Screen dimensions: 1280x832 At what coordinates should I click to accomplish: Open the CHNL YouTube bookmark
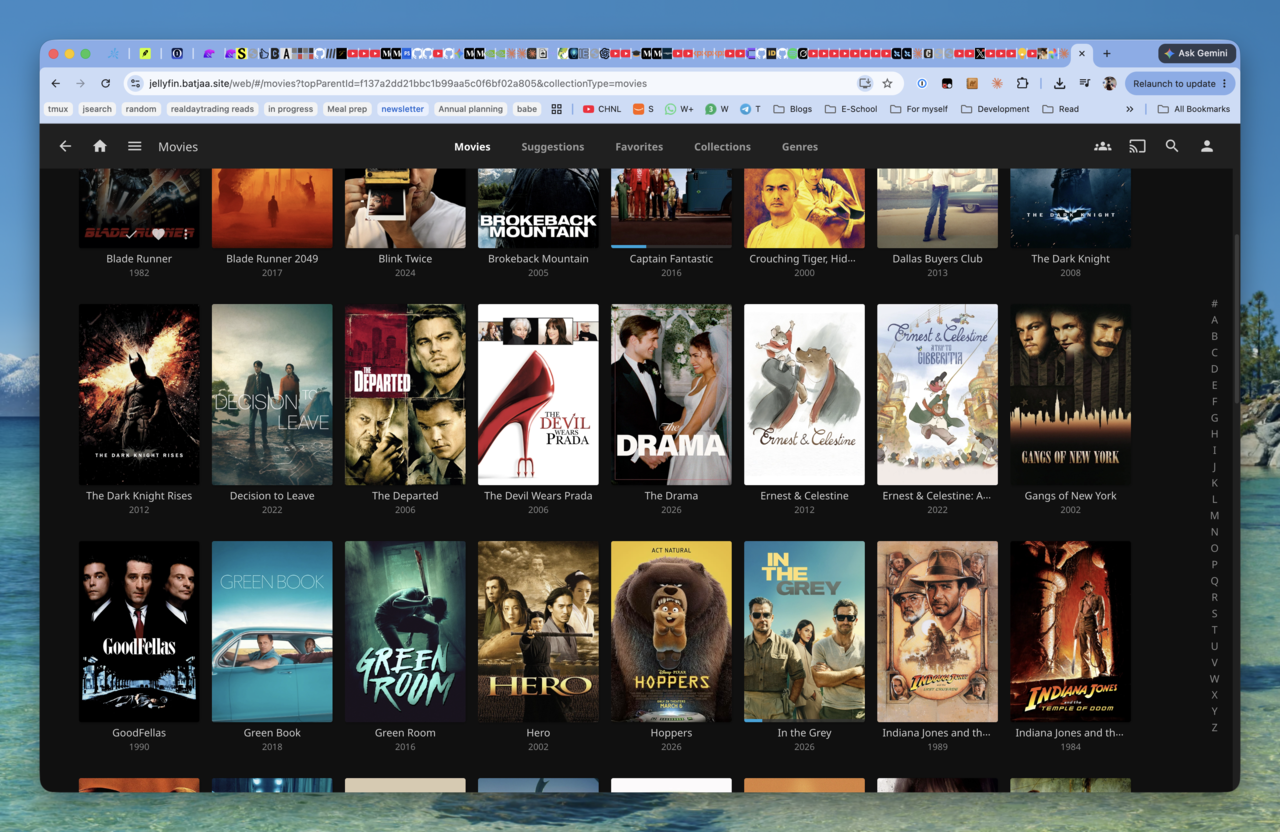(x=602, y=109)
